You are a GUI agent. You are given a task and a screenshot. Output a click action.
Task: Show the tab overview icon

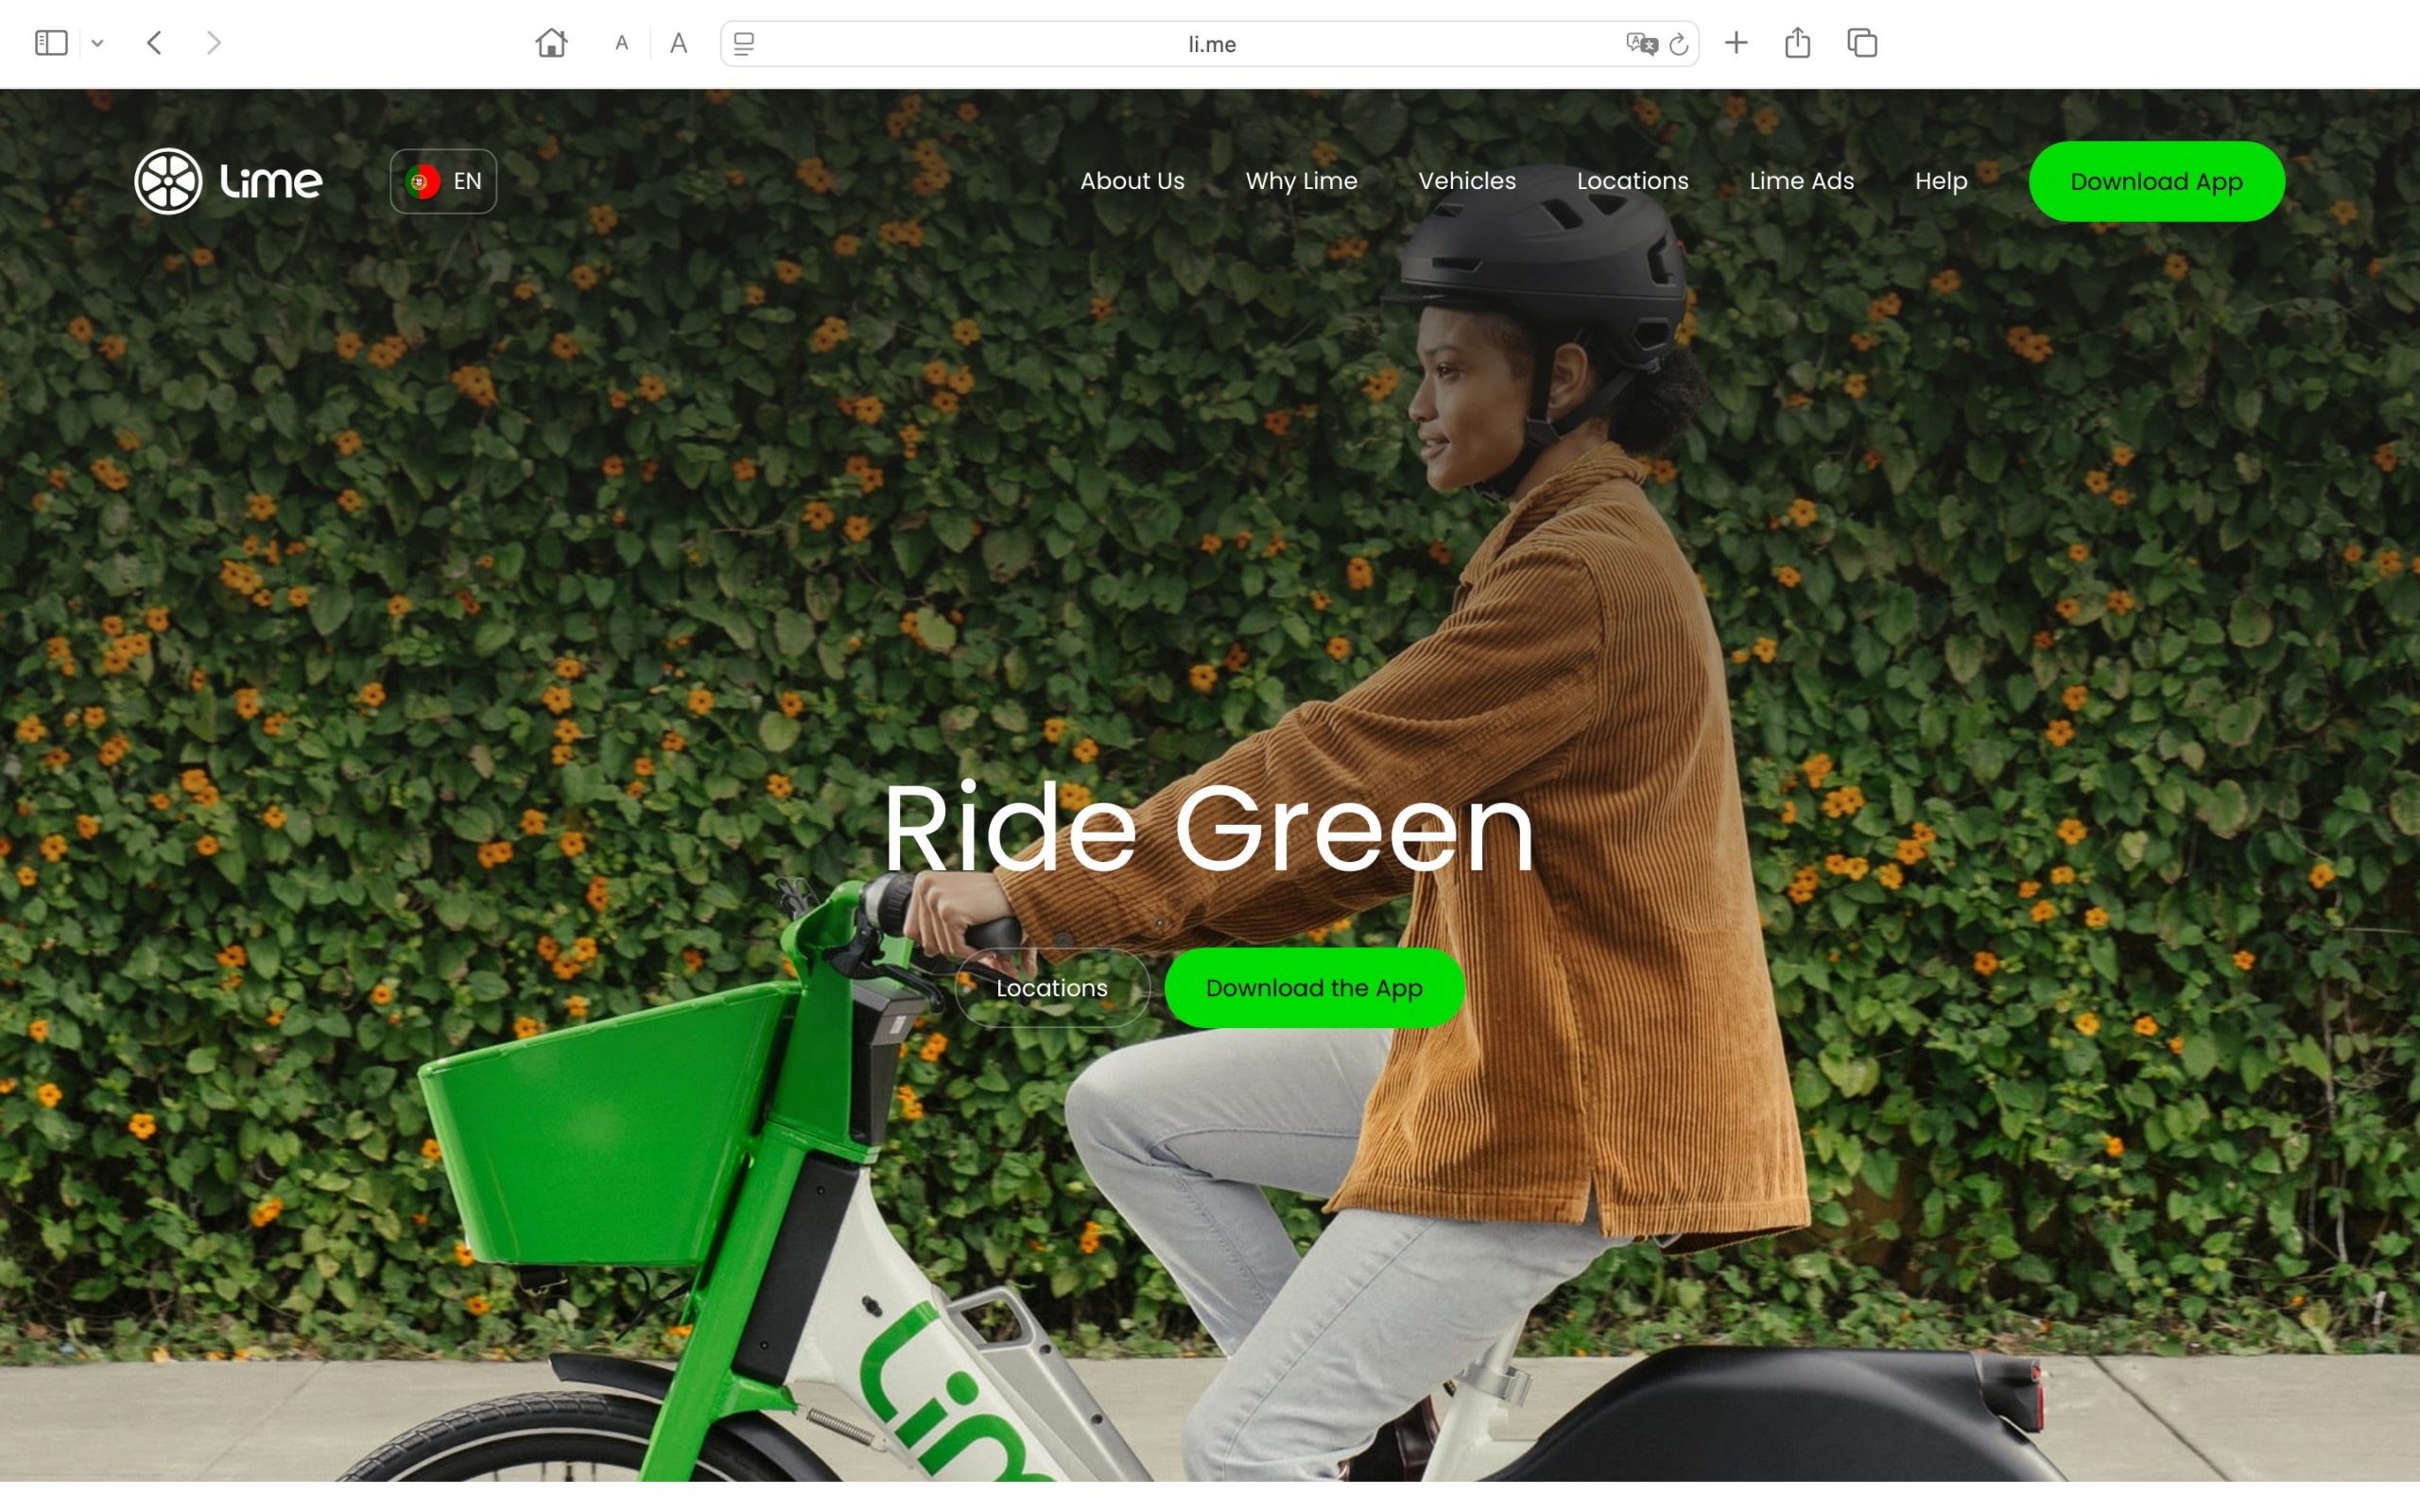[1861, 43]
